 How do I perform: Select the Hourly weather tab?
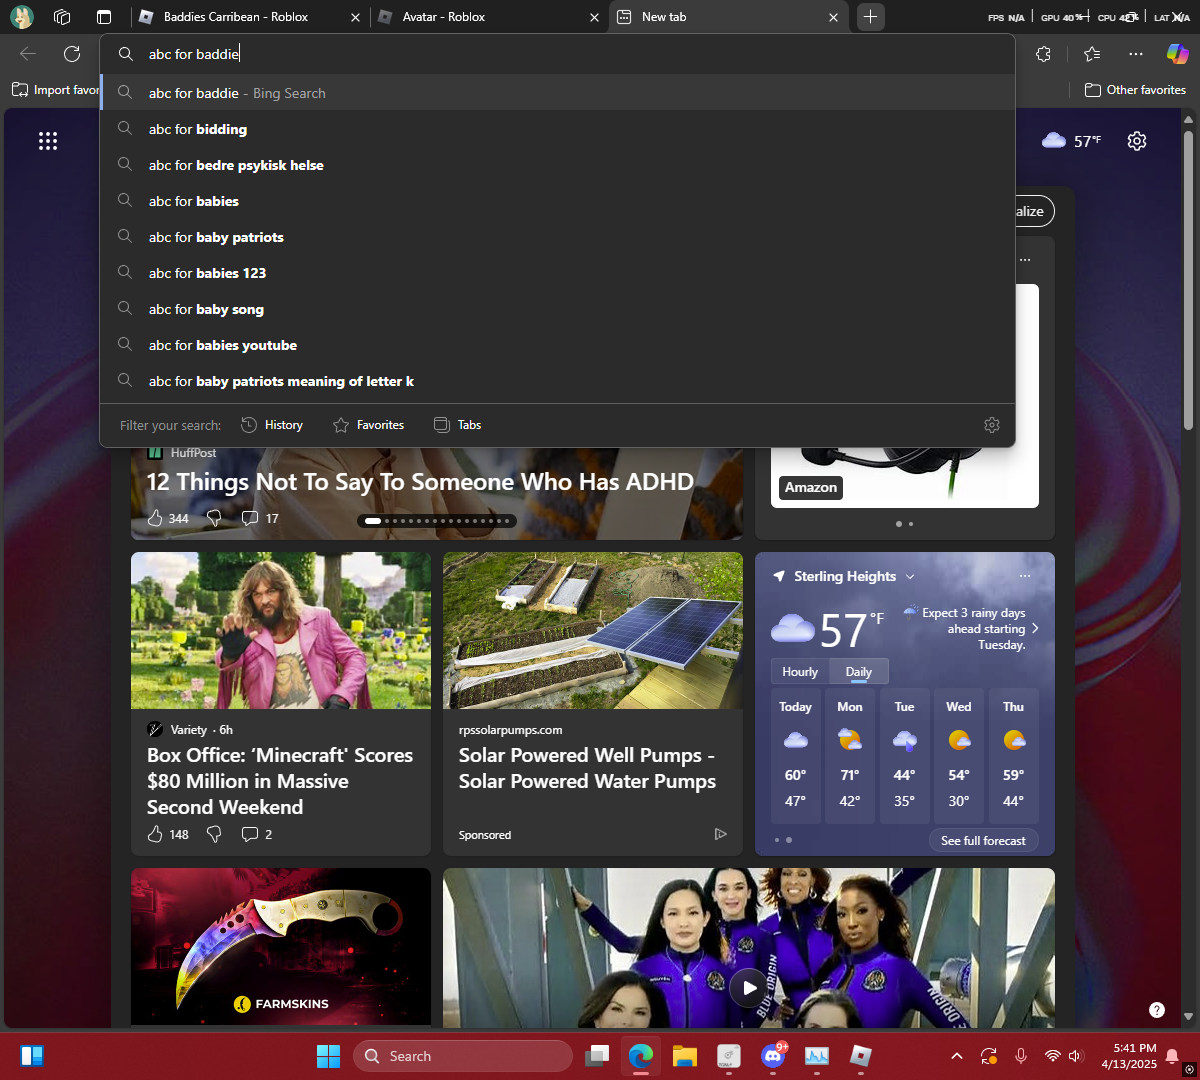(800, 672)
